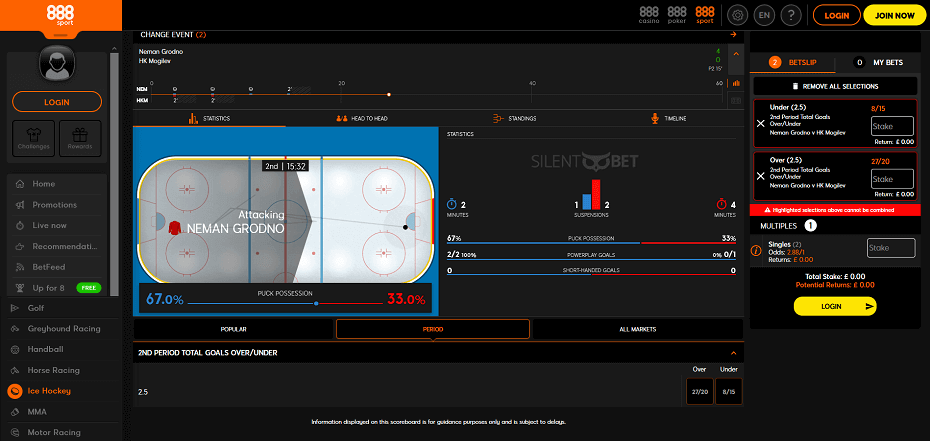Switch to the Statistics tab

[209, 119]
